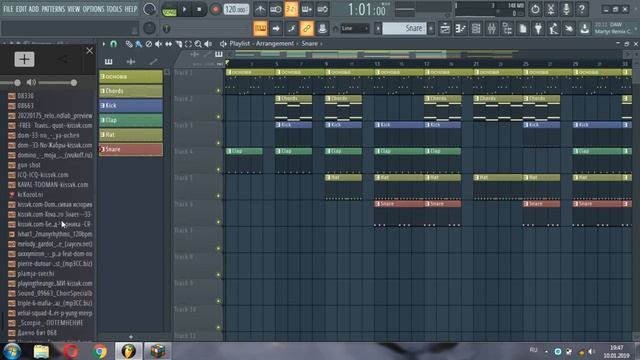
Task: Open the Channel rack view icon
Action: tap(476, 28)
